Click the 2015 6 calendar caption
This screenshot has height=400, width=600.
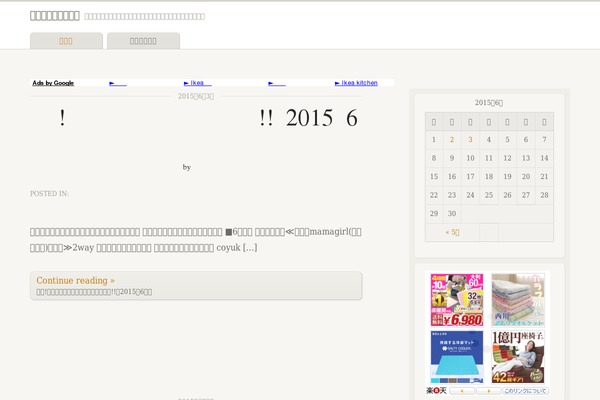[x=489, y=103]
